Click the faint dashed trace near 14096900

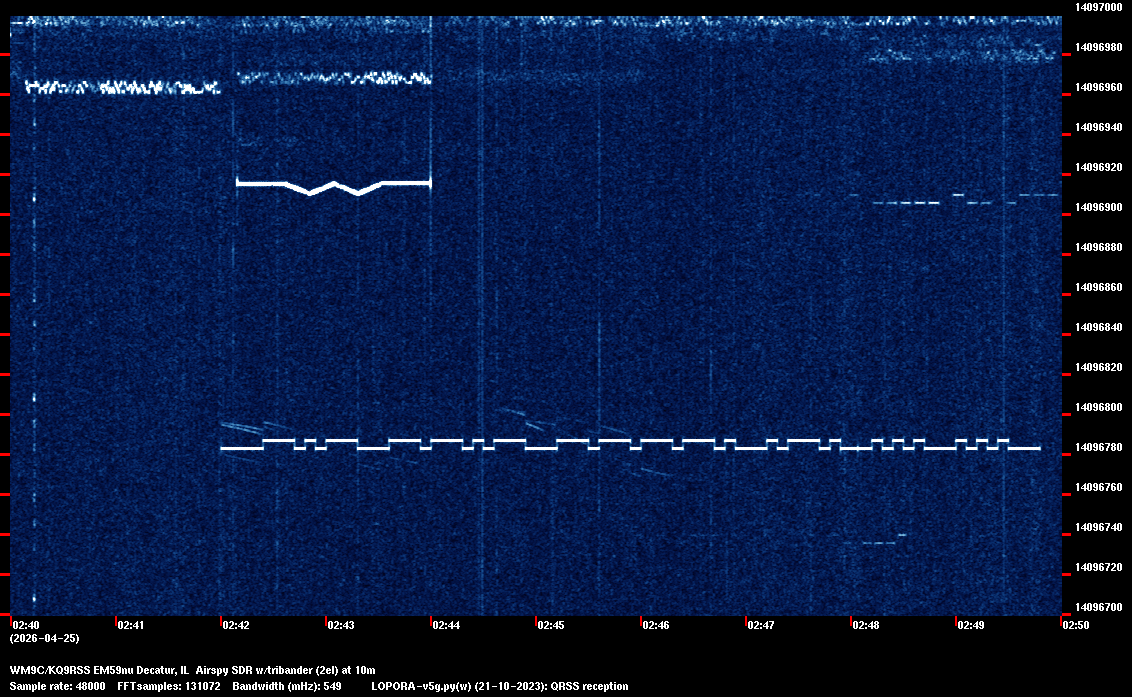coord(905,203)
